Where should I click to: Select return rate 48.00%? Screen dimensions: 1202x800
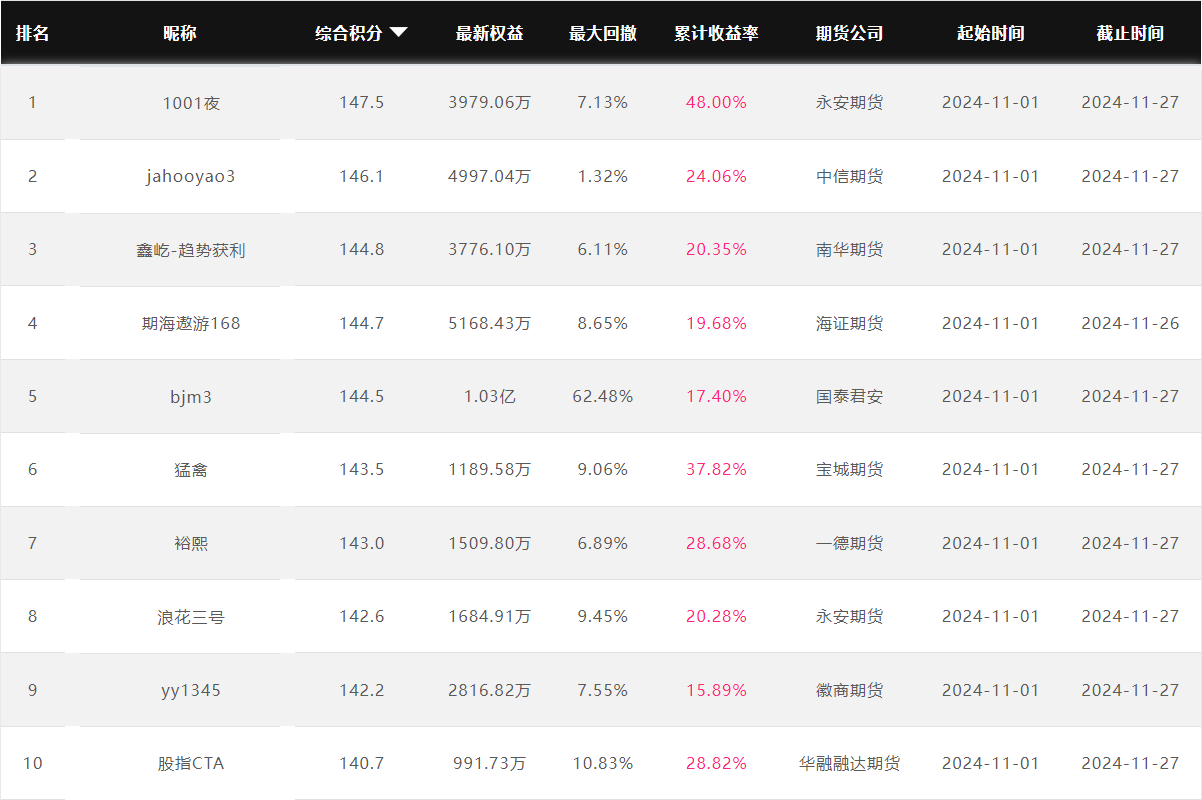tap(716, 102)
